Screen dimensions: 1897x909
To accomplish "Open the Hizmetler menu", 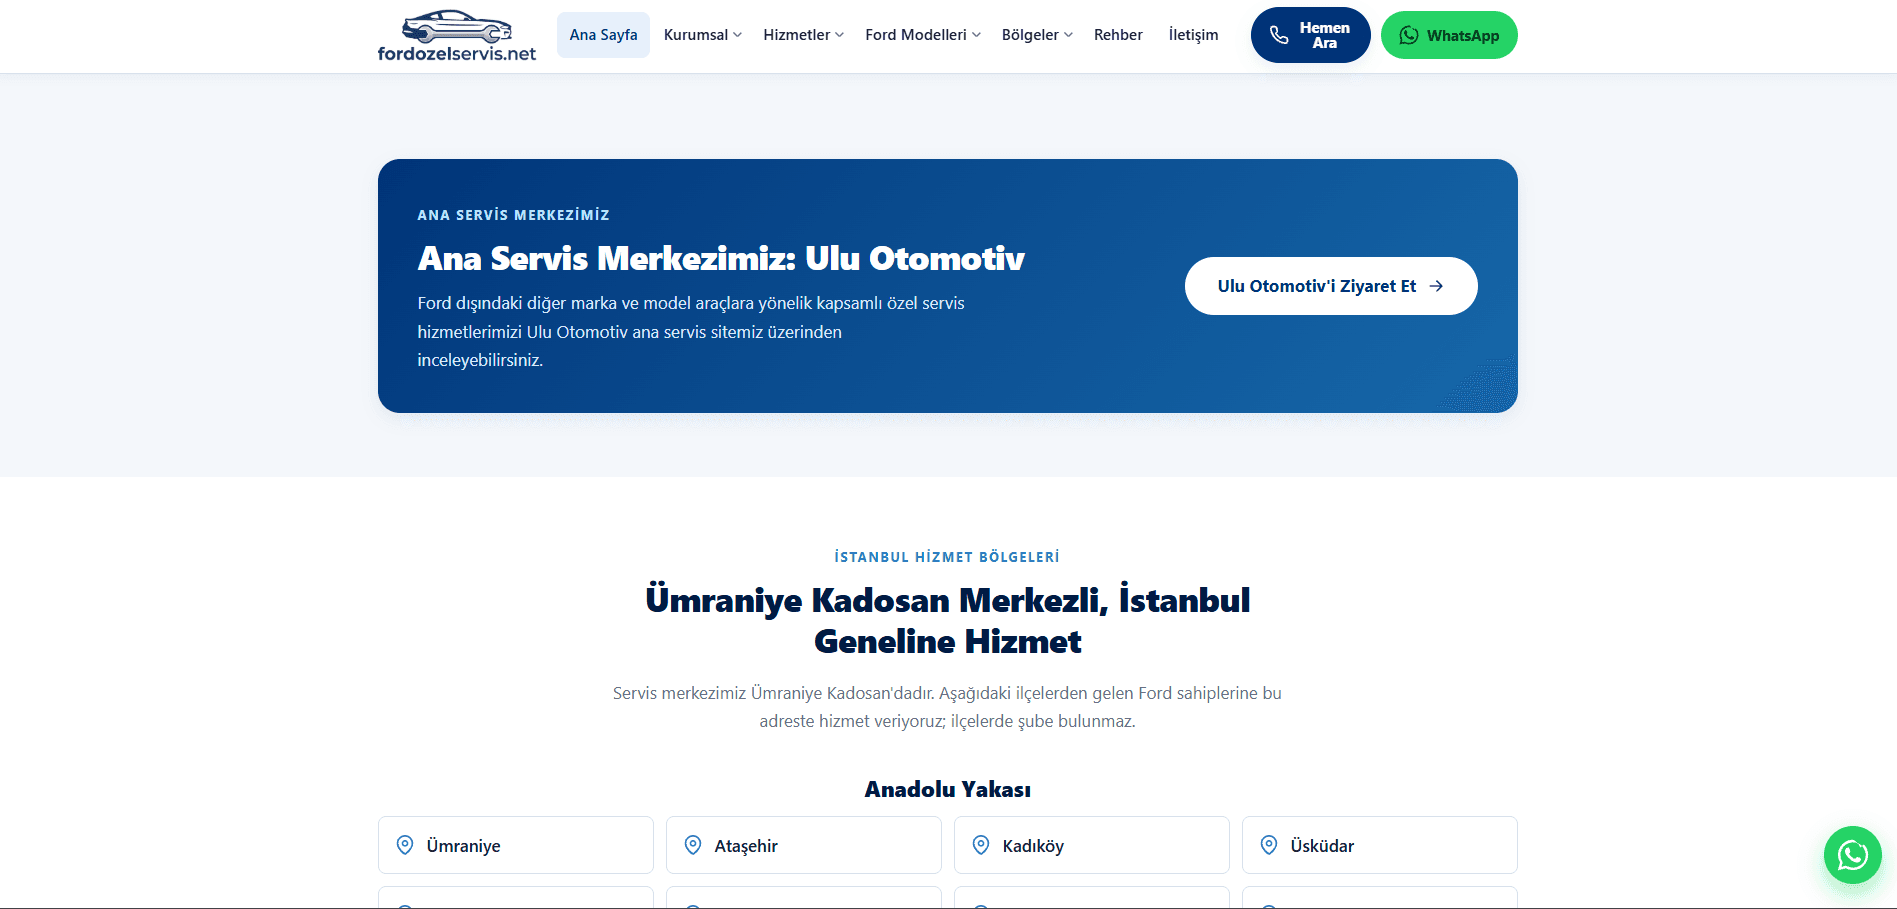I will (803, 35).
